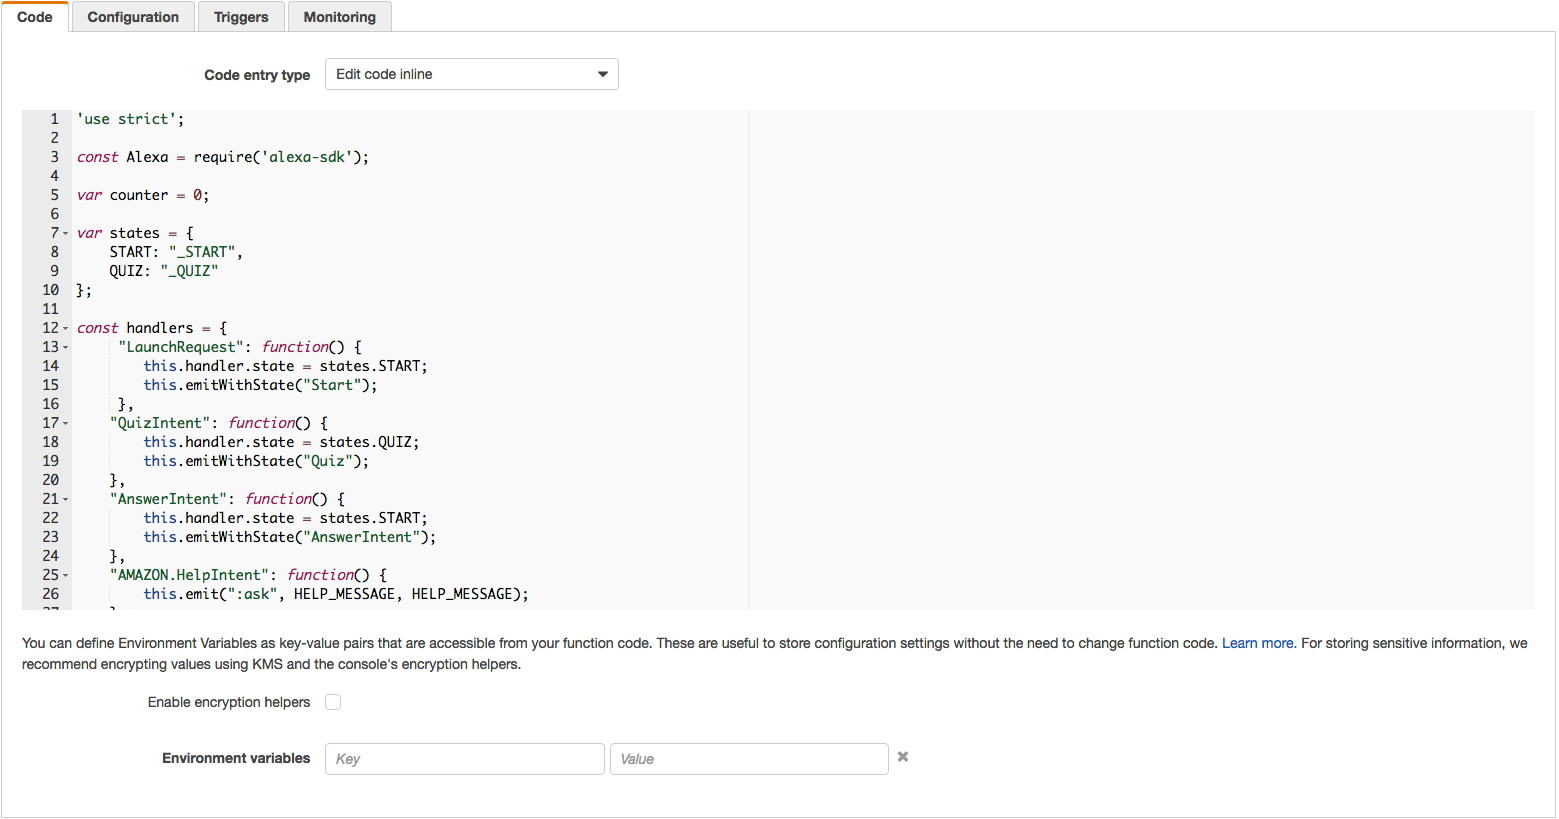This screenshot has height=819, width=1559.
Task: Collapse the states object at line 7
Action: [66, 234]
